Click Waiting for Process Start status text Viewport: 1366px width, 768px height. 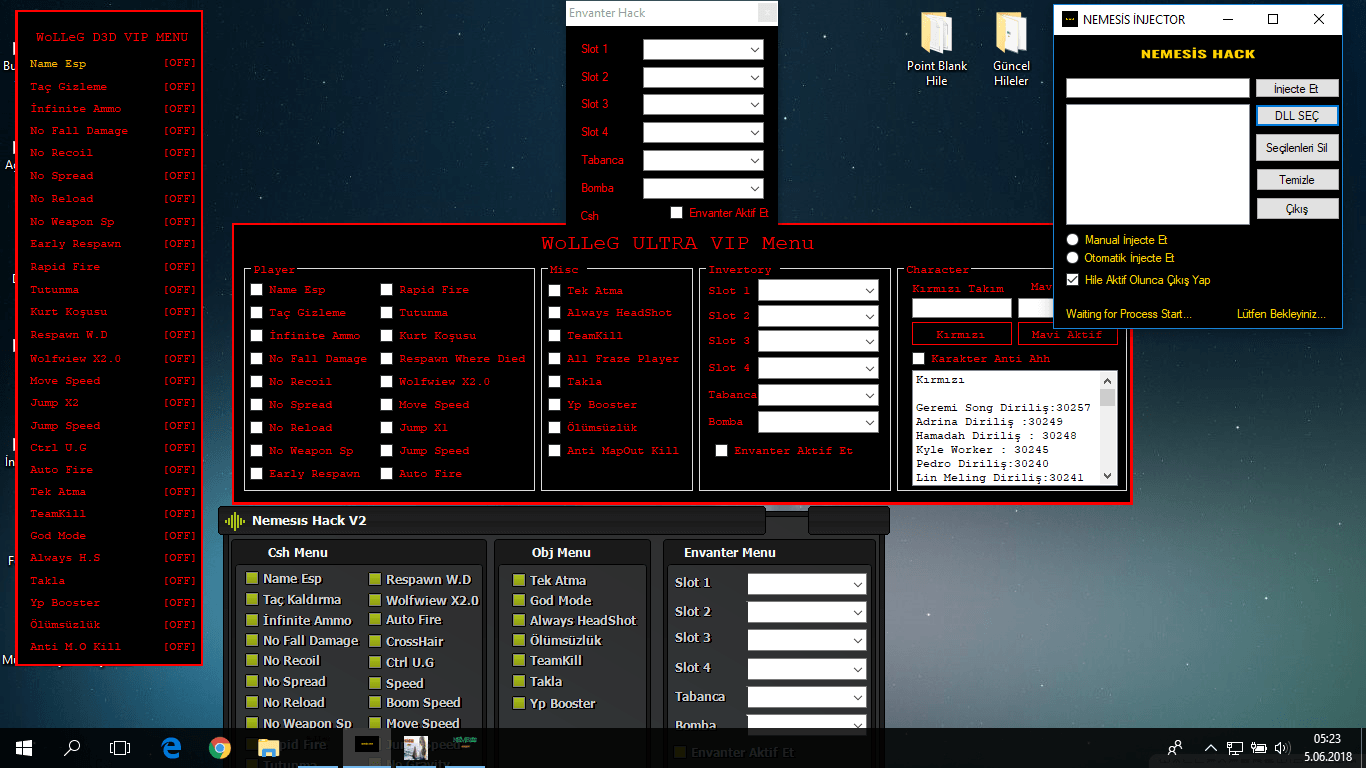(1128, 314)
